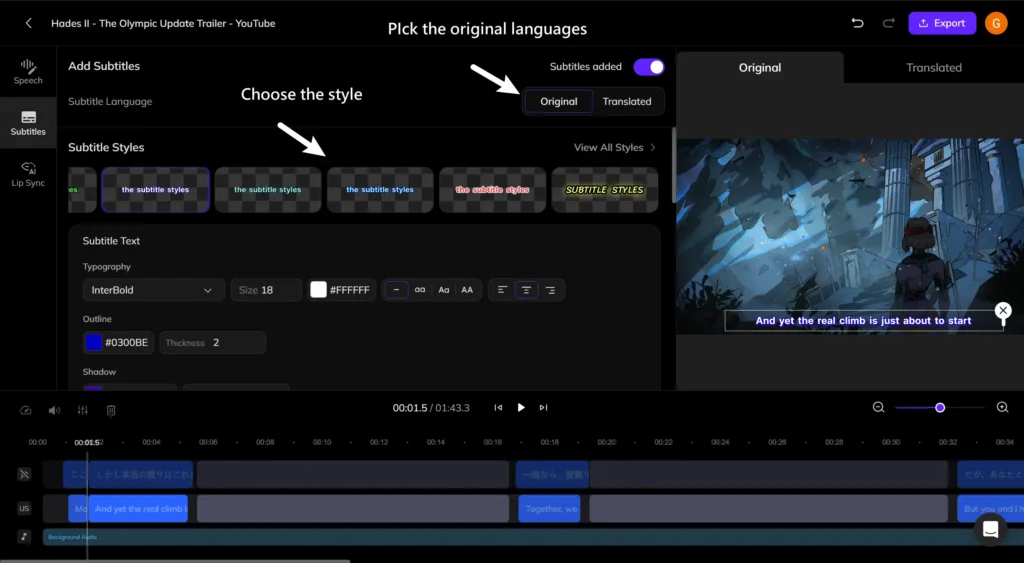Edit the outline Thickness field
The height and width of the screenshot is (563, 1024).
click(212, 342)
